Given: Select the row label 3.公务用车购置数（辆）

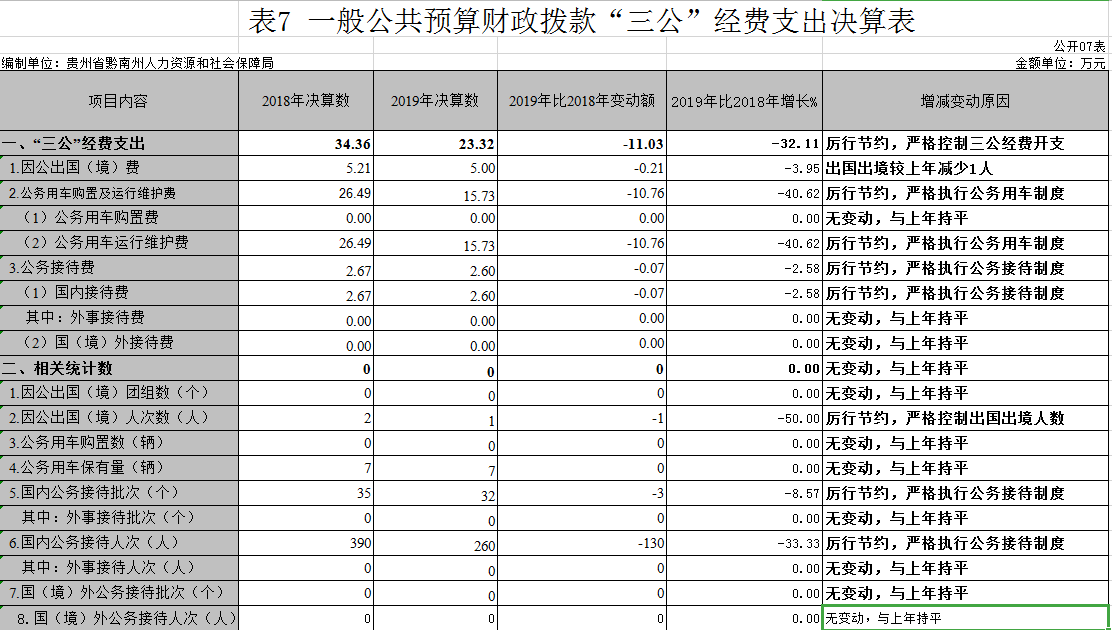Looking at the screenshot, I should (x=118, y=443).
